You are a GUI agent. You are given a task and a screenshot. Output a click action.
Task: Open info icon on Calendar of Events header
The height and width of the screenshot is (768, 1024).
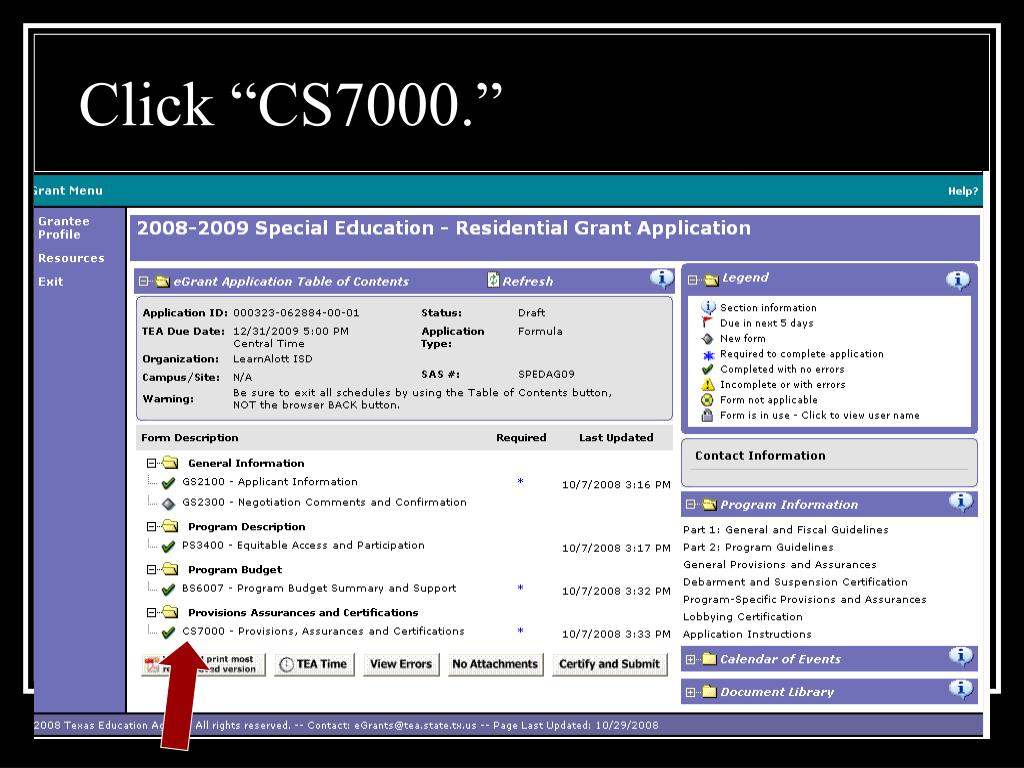pos(960,656)
